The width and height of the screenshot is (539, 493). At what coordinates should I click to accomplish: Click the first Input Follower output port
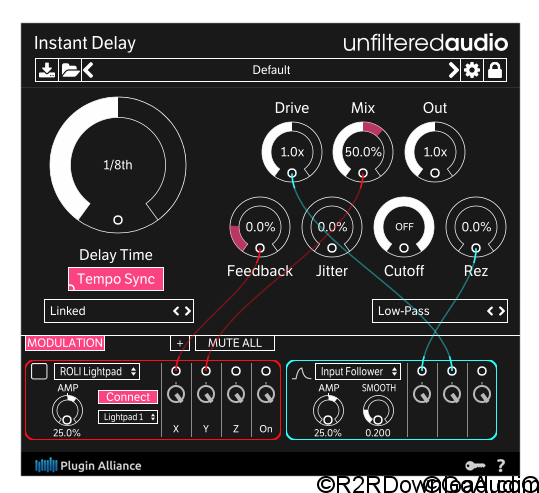422,371
